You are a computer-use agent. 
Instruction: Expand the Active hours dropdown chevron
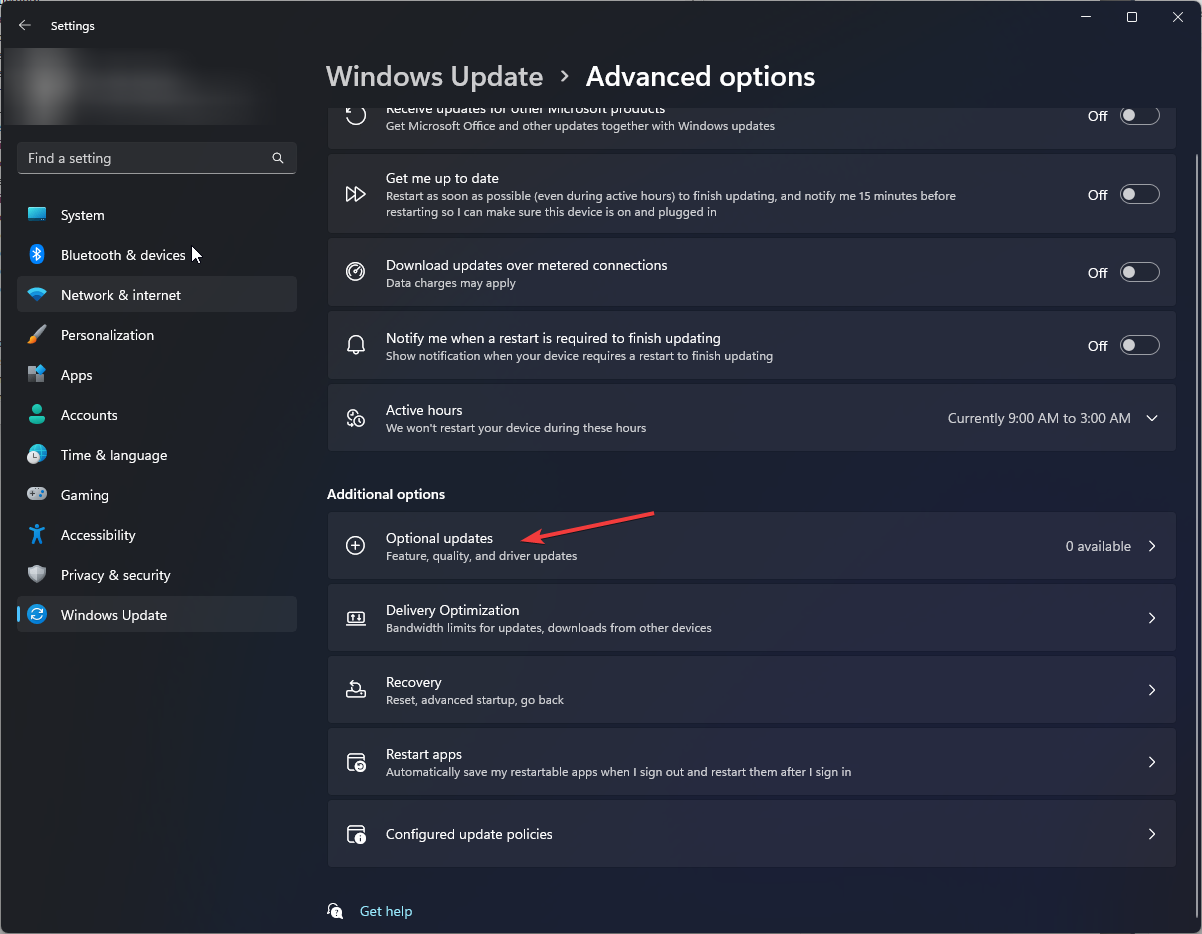click(1152, 418)
